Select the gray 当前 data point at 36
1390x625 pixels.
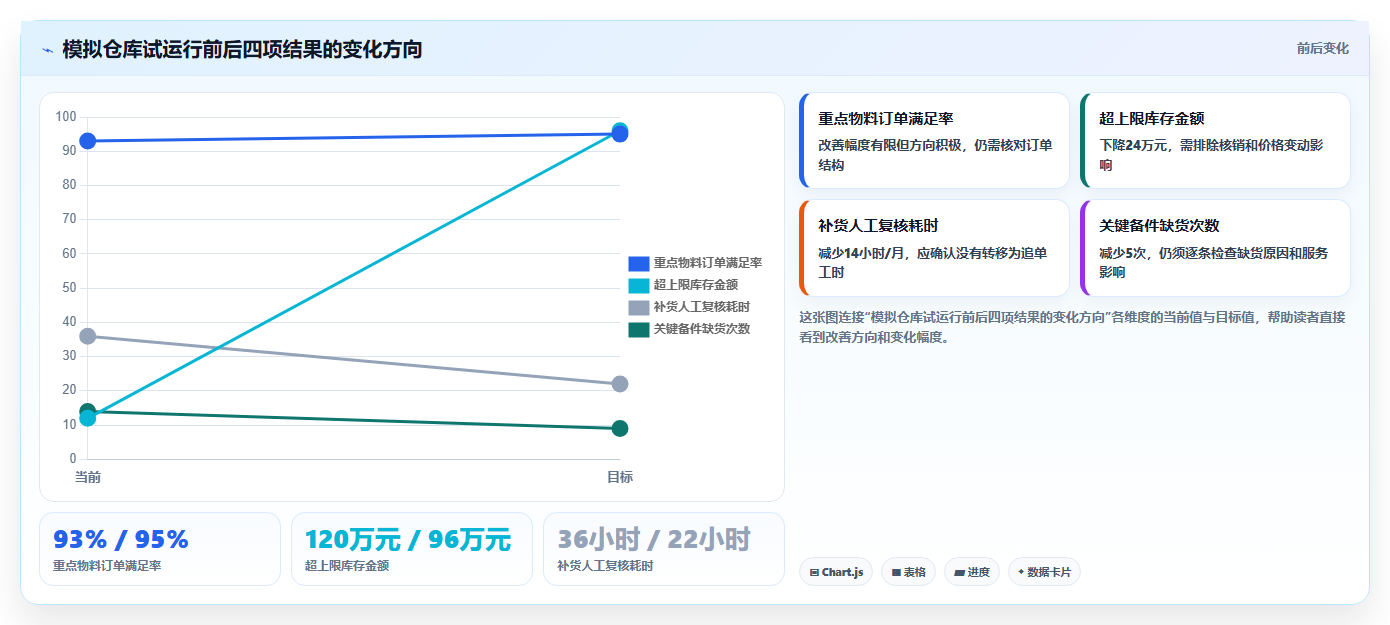tap(88, 336)
